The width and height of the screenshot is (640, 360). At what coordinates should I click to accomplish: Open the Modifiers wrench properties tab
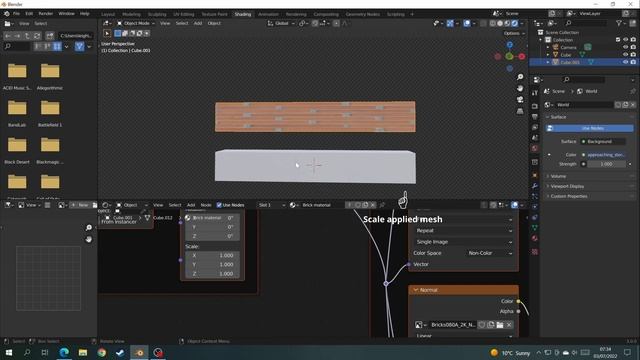click(x=535, y=186)
